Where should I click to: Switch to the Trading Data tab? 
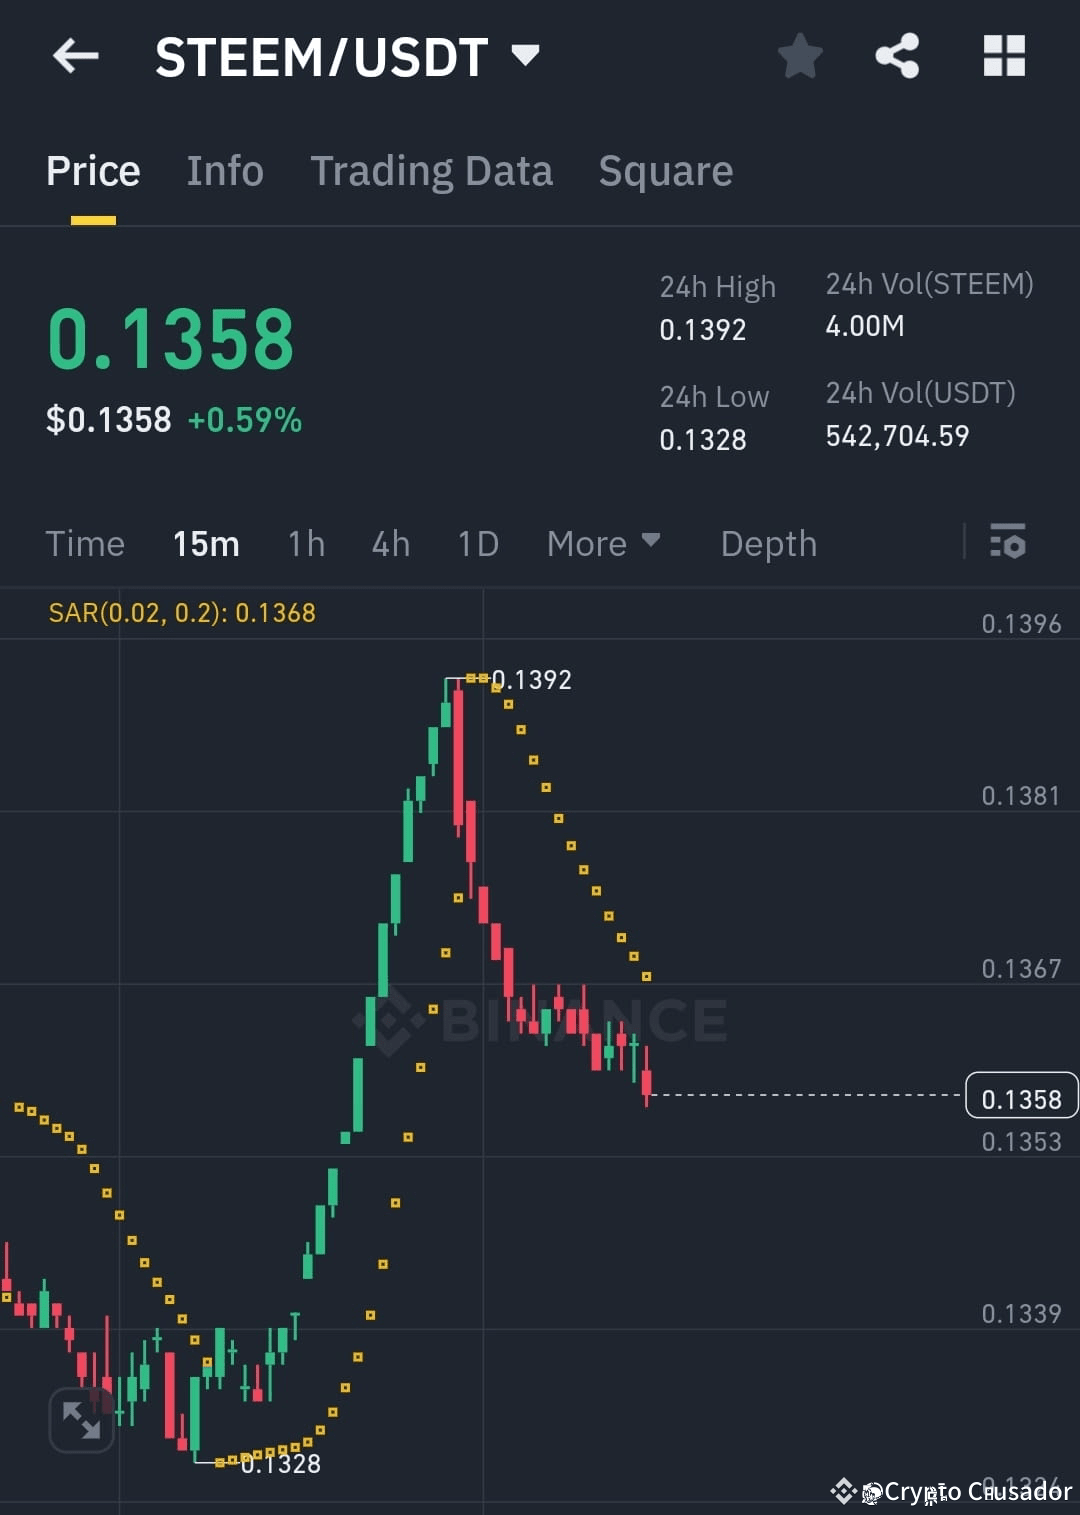click(x=432, y=170)
